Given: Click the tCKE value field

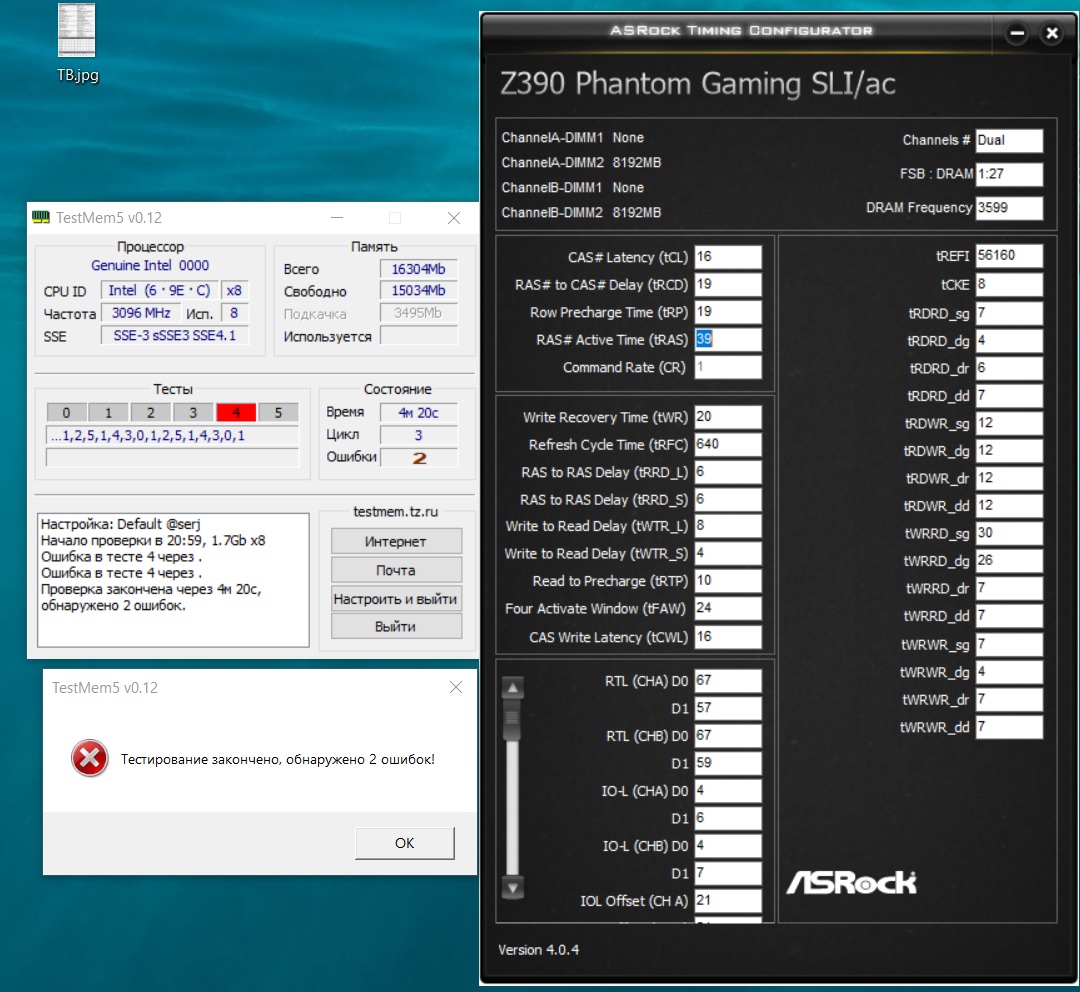Looking at the screenshot, I should (1009, 285).
